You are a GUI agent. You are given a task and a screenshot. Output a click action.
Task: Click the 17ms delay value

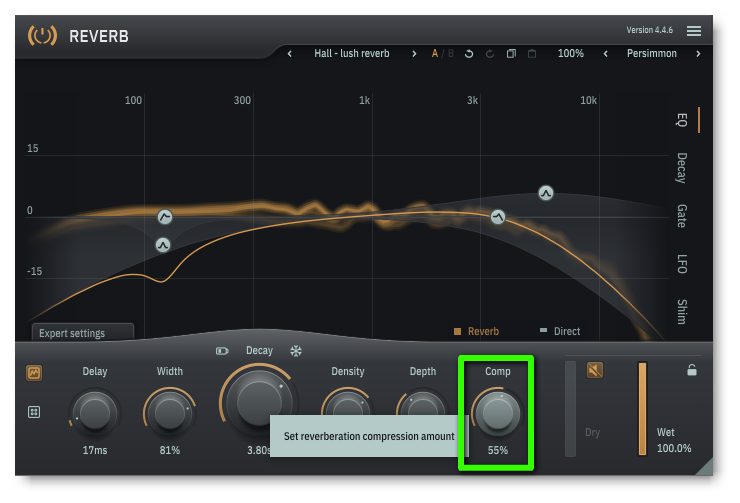coord(95,450)
